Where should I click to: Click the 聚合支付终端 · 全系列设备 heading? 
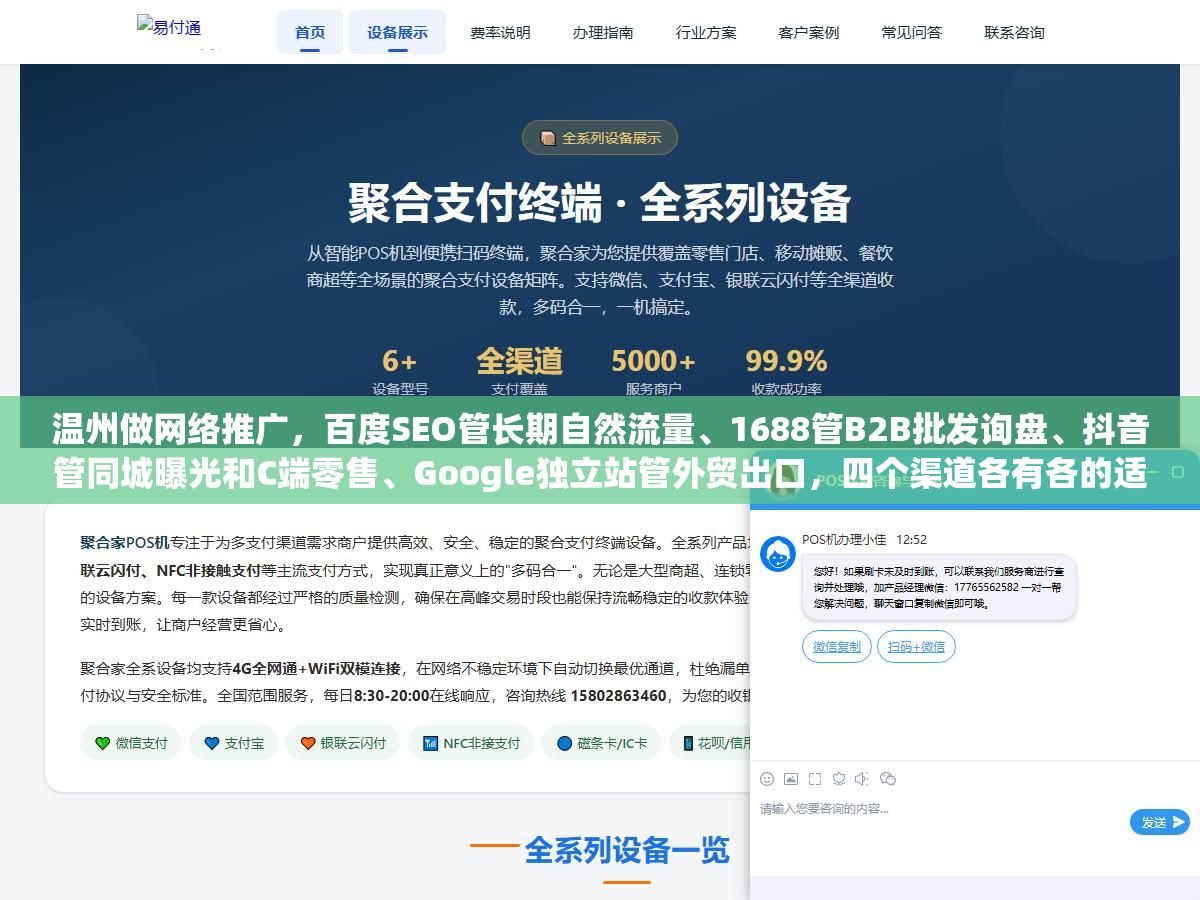click(600, 203)
